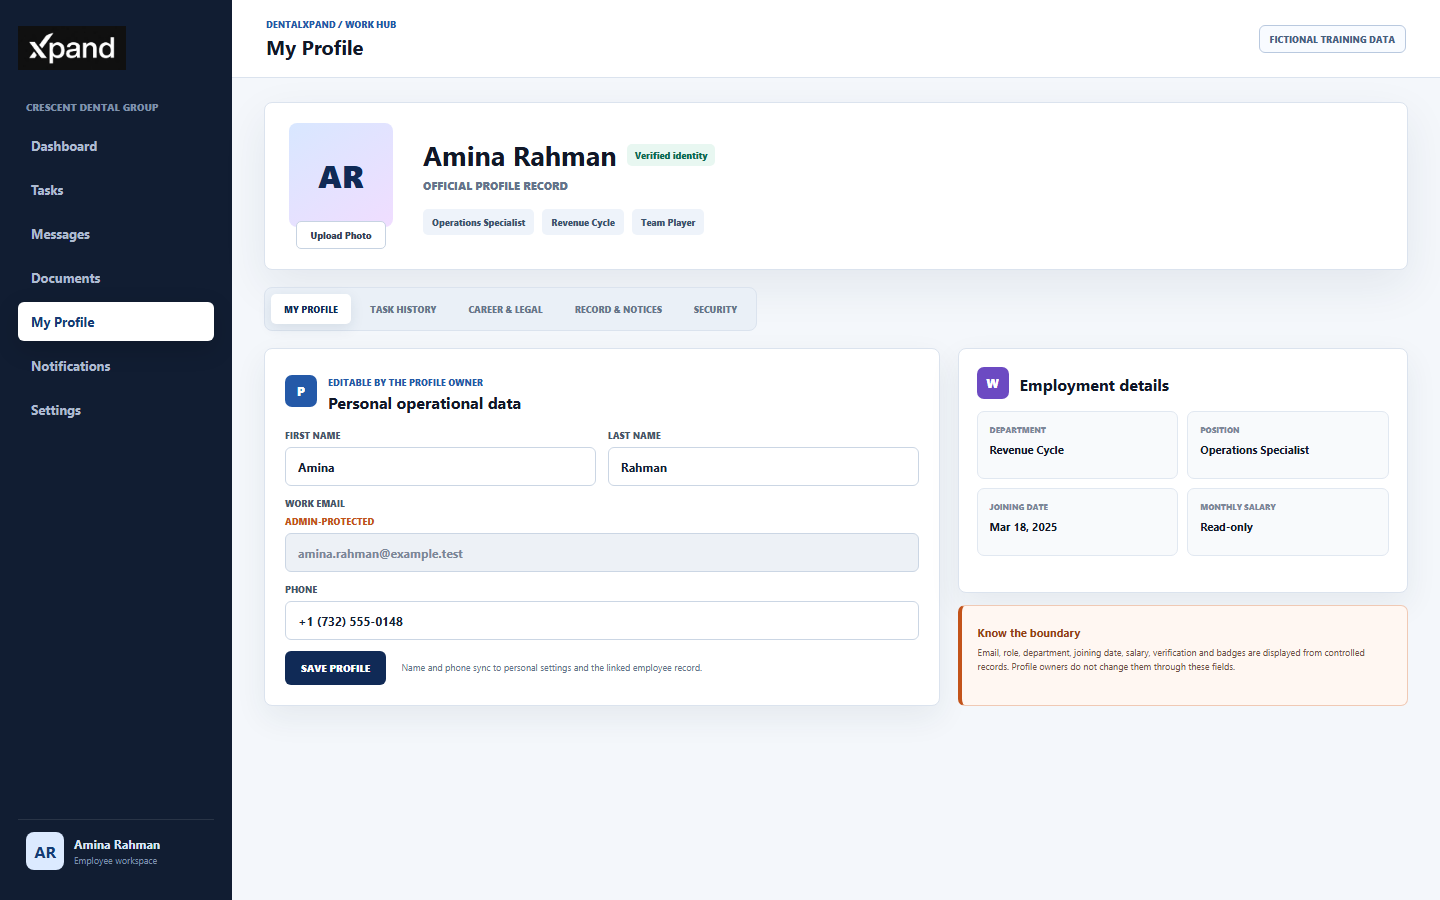Viewport: 1440px width, 900px height.
Task: Click the admin-protected work email field
Action: click(602, 553)
